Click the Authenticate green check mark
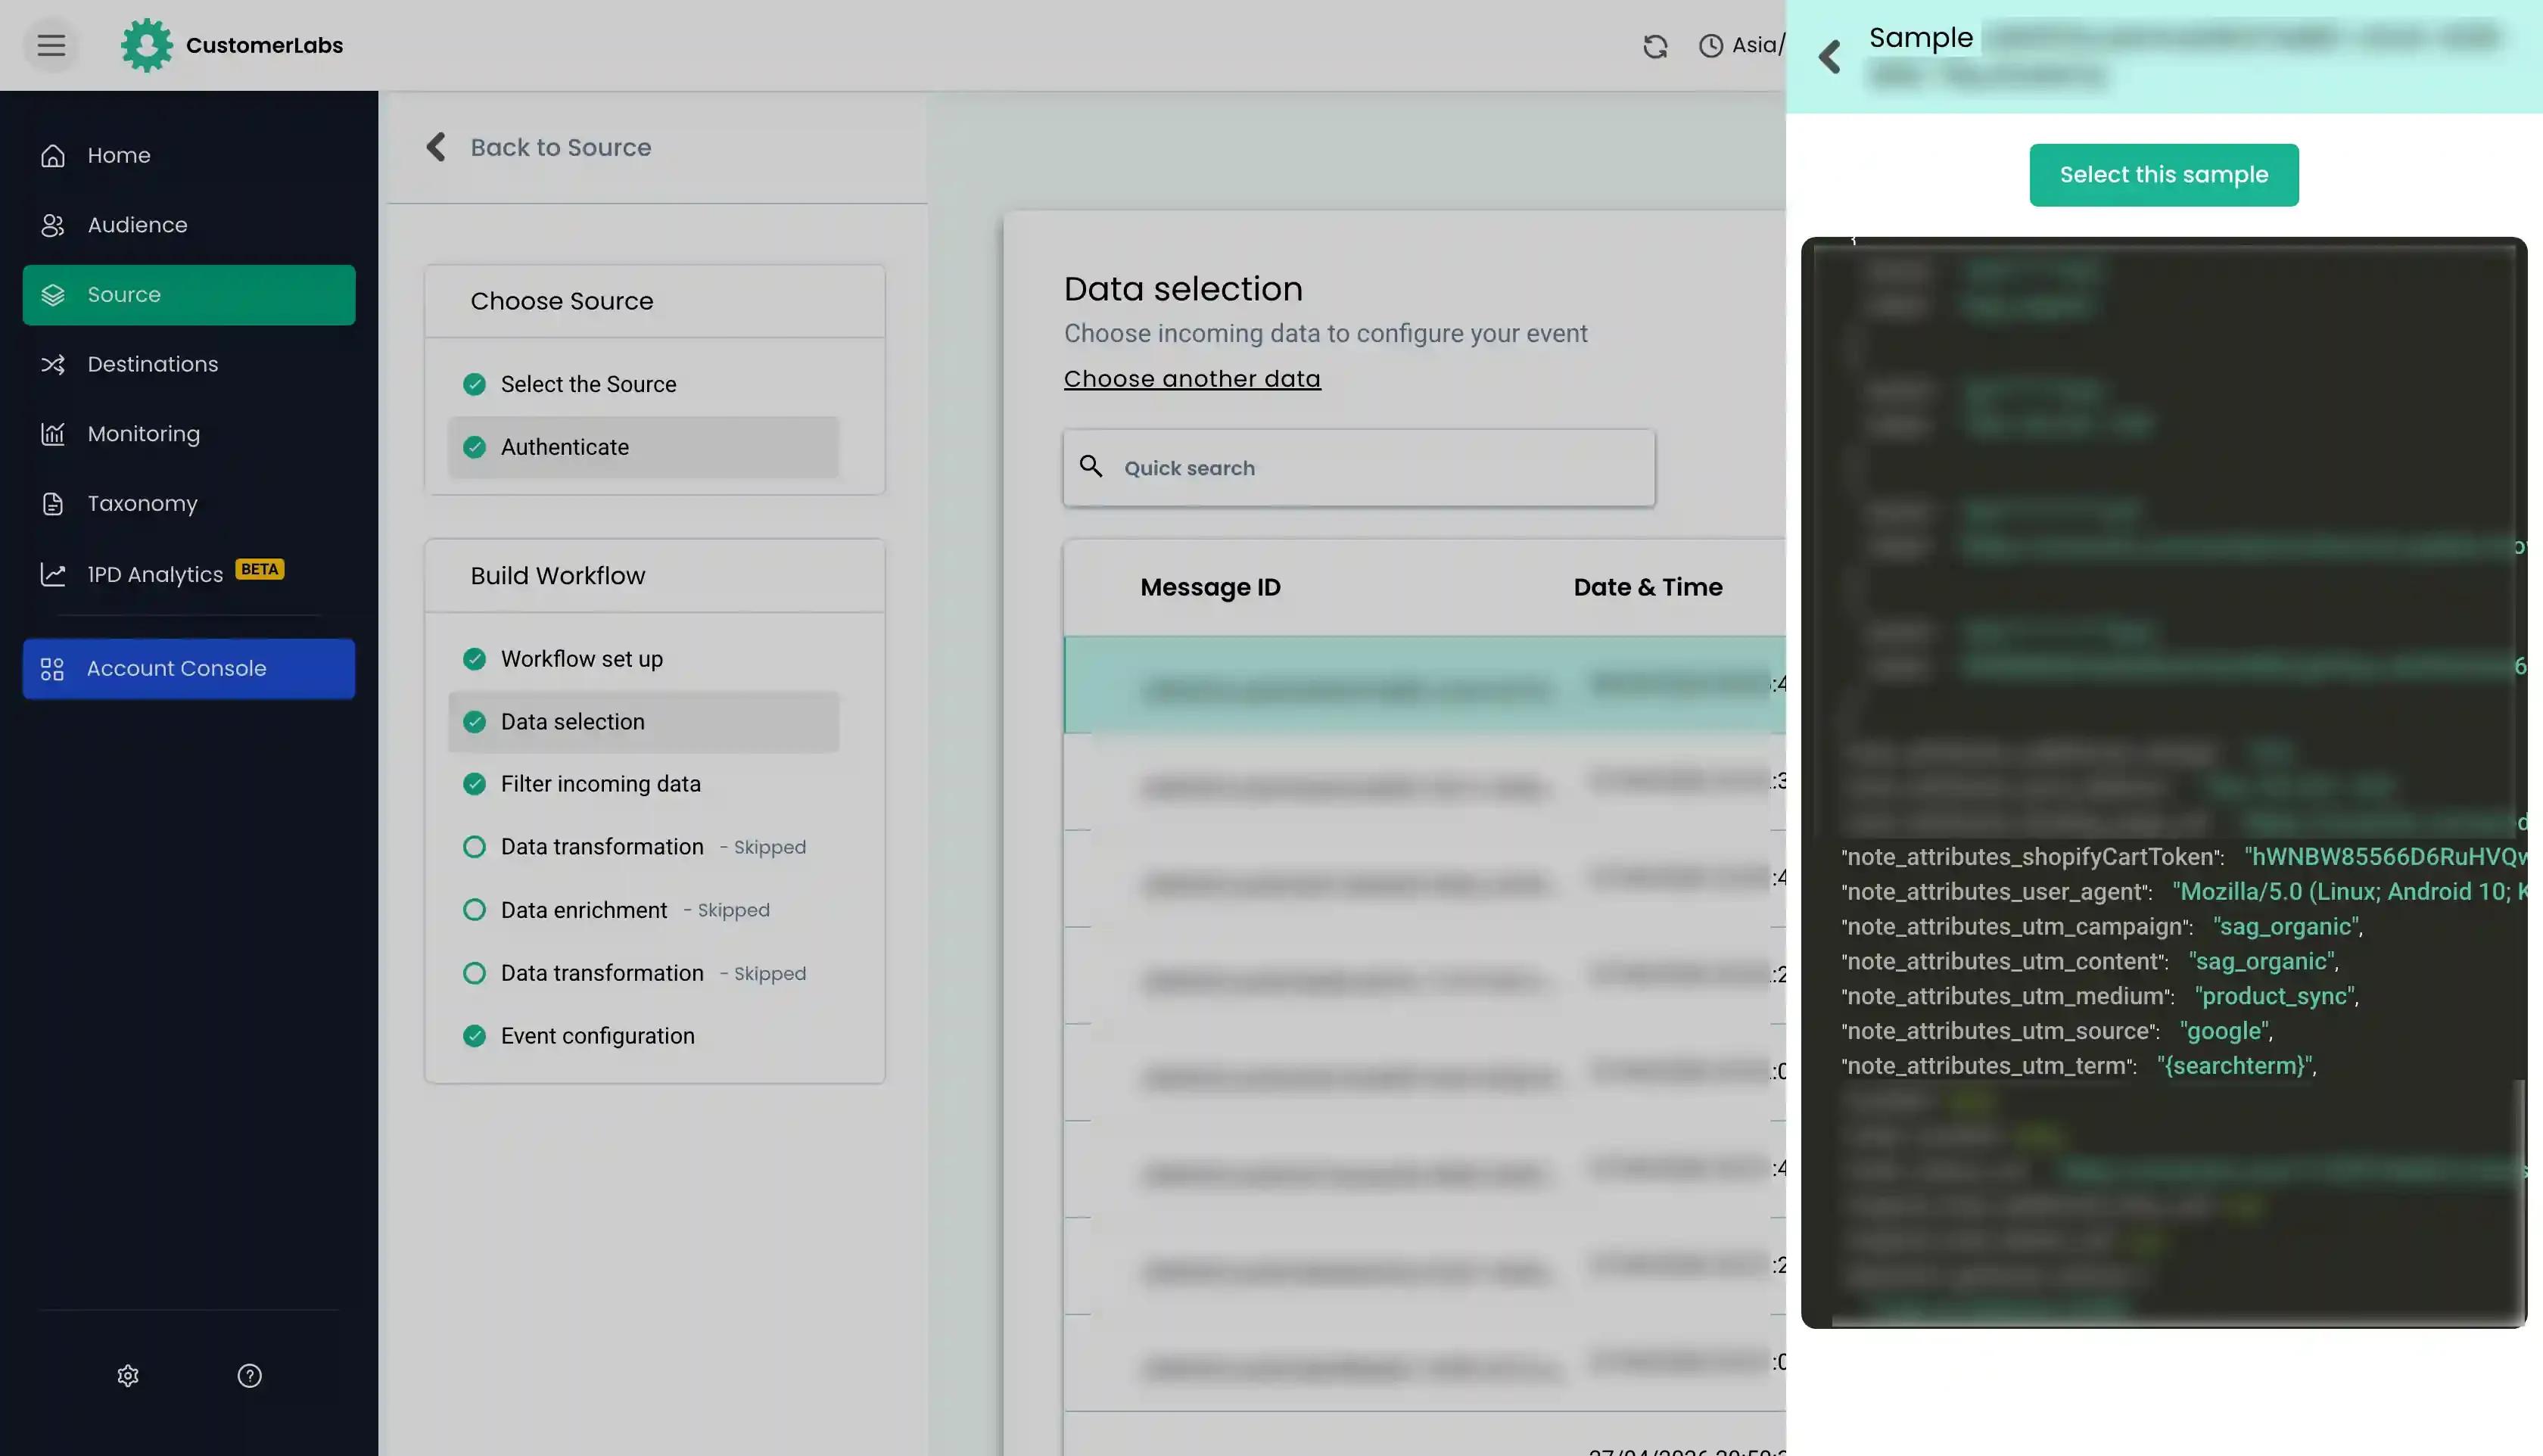Screen dimensions: 2543x1456 tap(475, 447)
